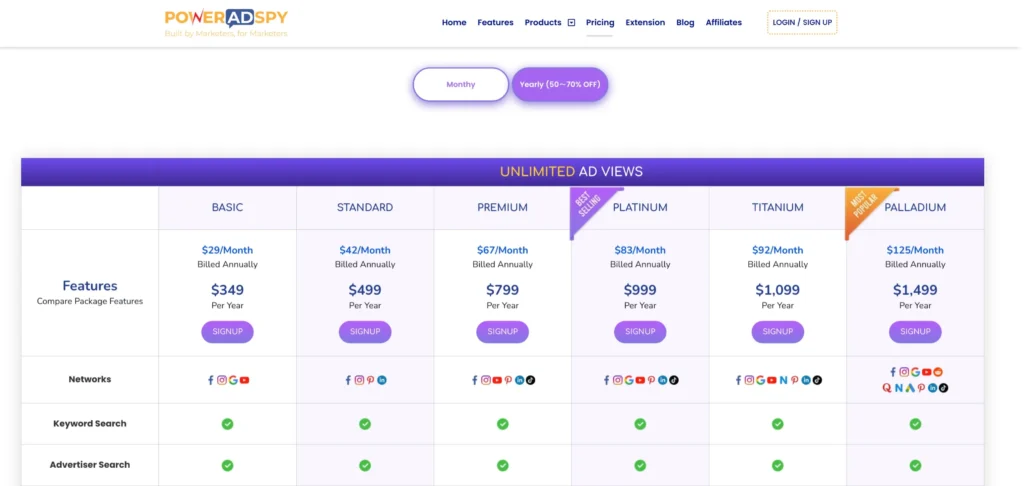The image size is (1024, 486).
Task: Select Yearly (50-70% OFF) billing
Action: point(559,85)
